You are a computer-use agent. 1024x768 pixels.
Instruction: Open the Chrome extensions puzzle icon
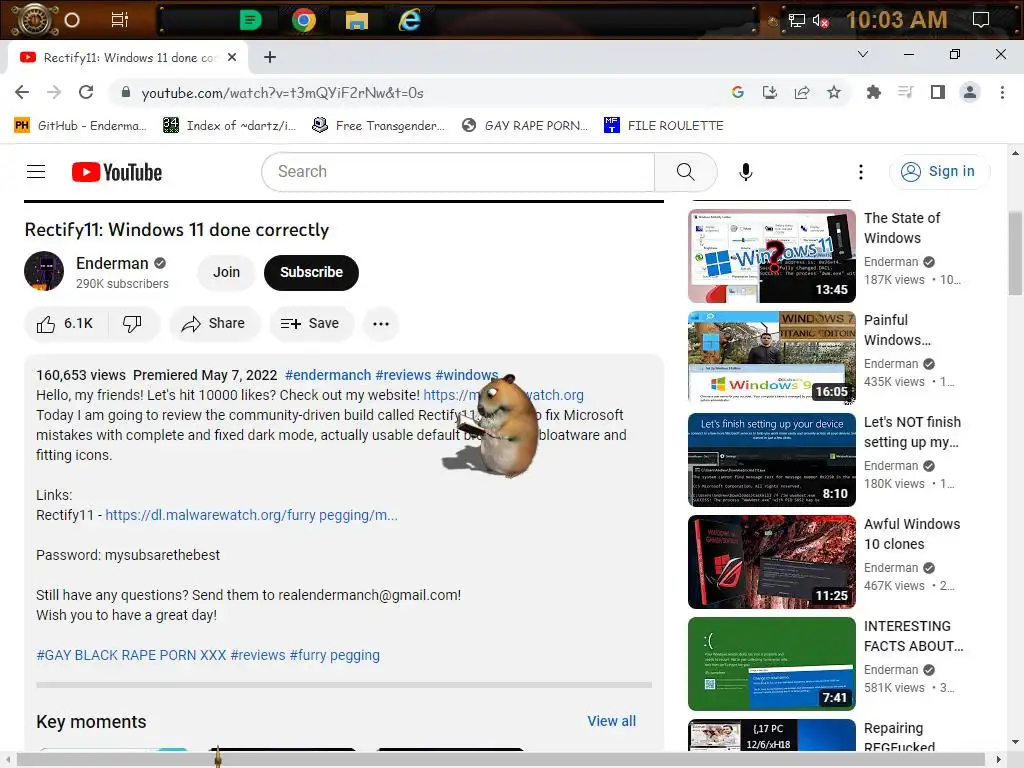click(873, 93)
